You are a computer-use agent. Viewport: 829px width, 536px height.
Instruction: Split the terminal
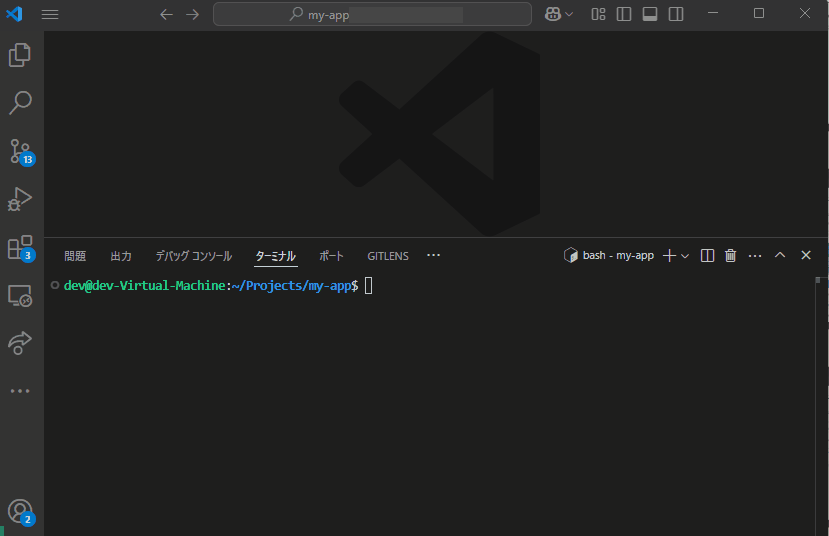[x=707, y=256]
